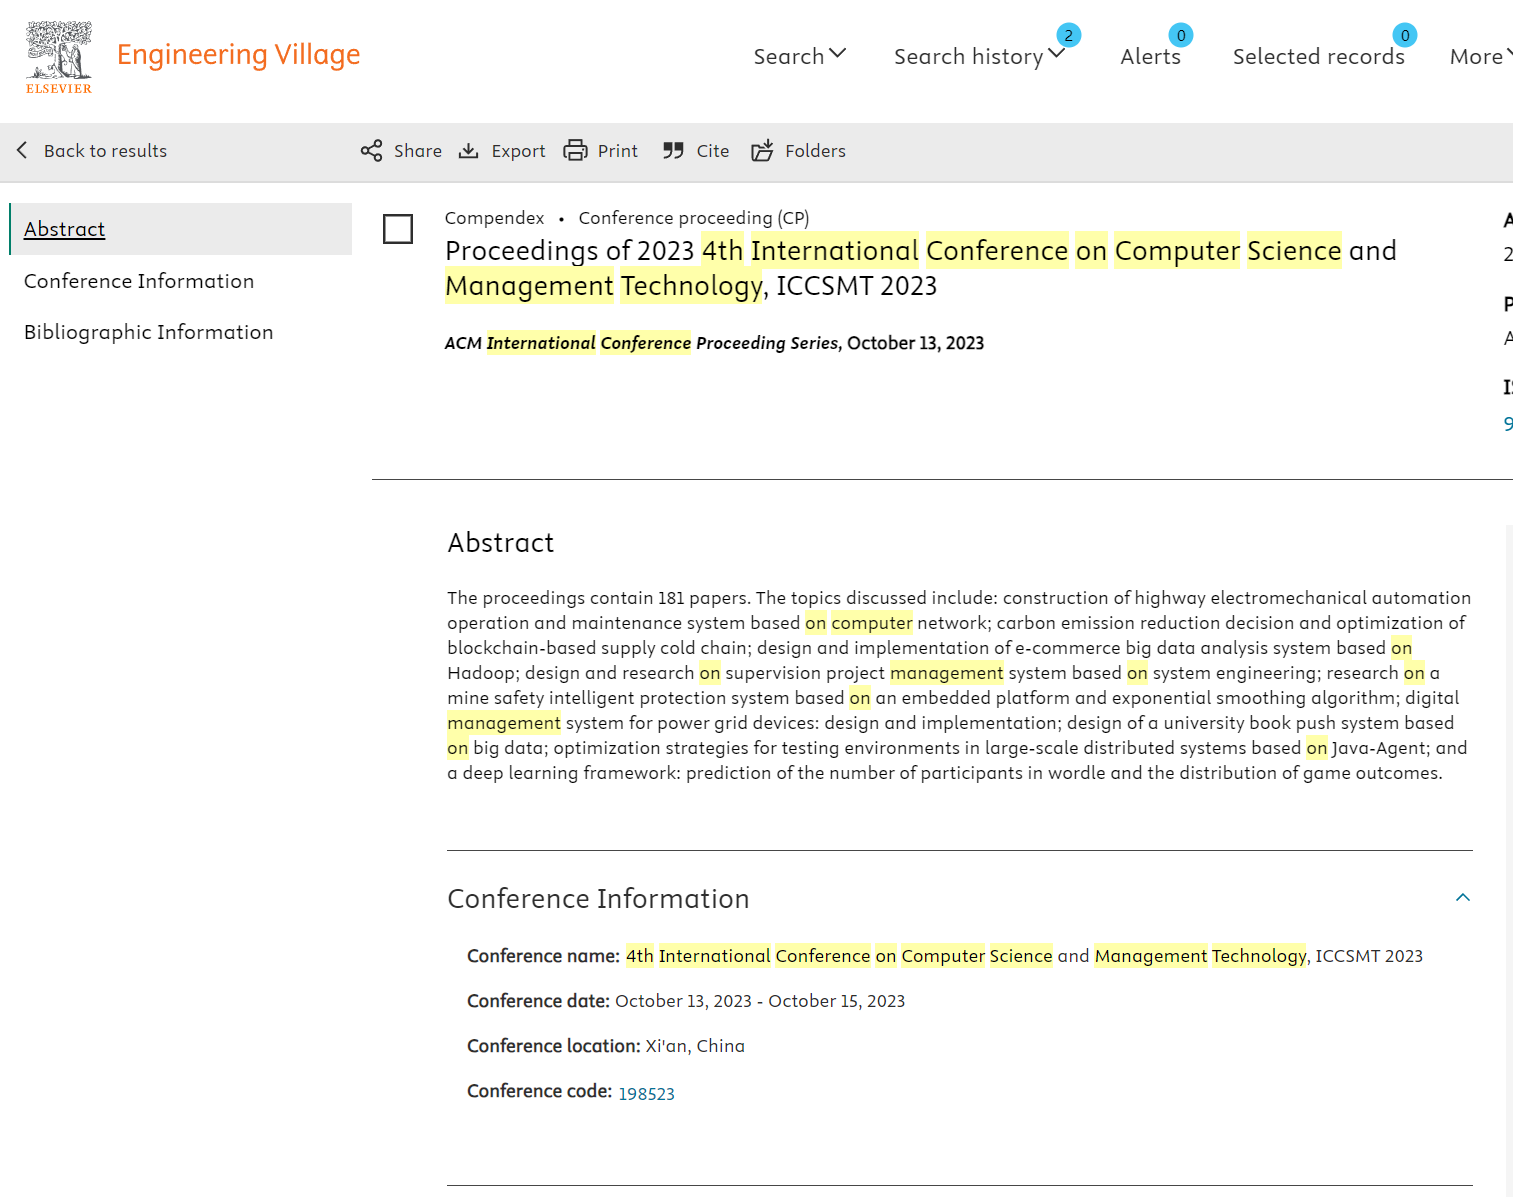Click the conference date 'October 13, 2023 - October 15, 2023'
The height and width of the screenshot is (1197, 1513).
(x=760, y=1001)
